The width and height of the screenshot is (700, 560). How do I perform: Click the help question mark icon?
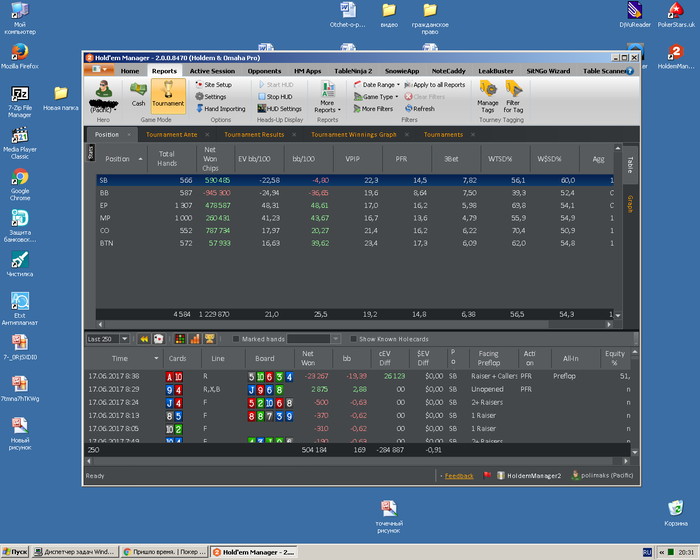tap(630, 71)
